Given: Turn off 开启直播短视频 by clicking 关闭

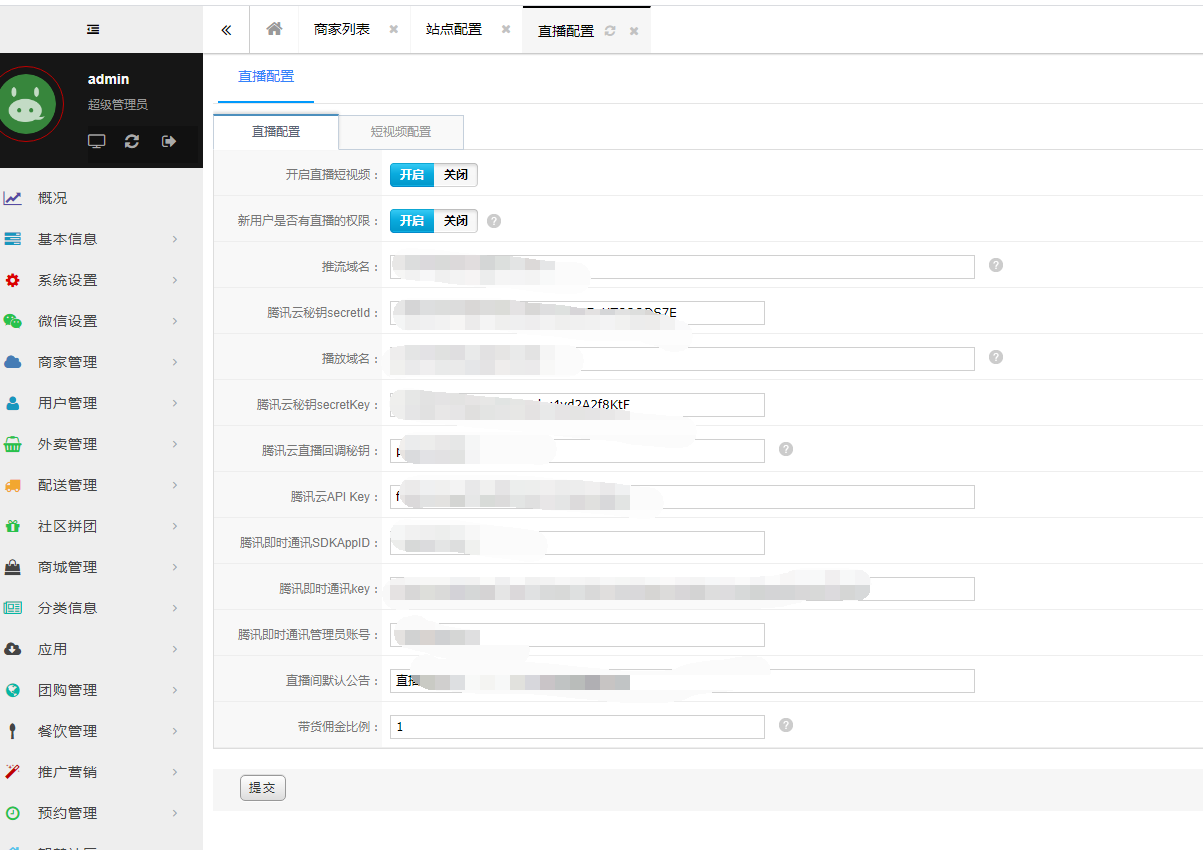Looking at the screenshot, I should [x=456, y=174].
